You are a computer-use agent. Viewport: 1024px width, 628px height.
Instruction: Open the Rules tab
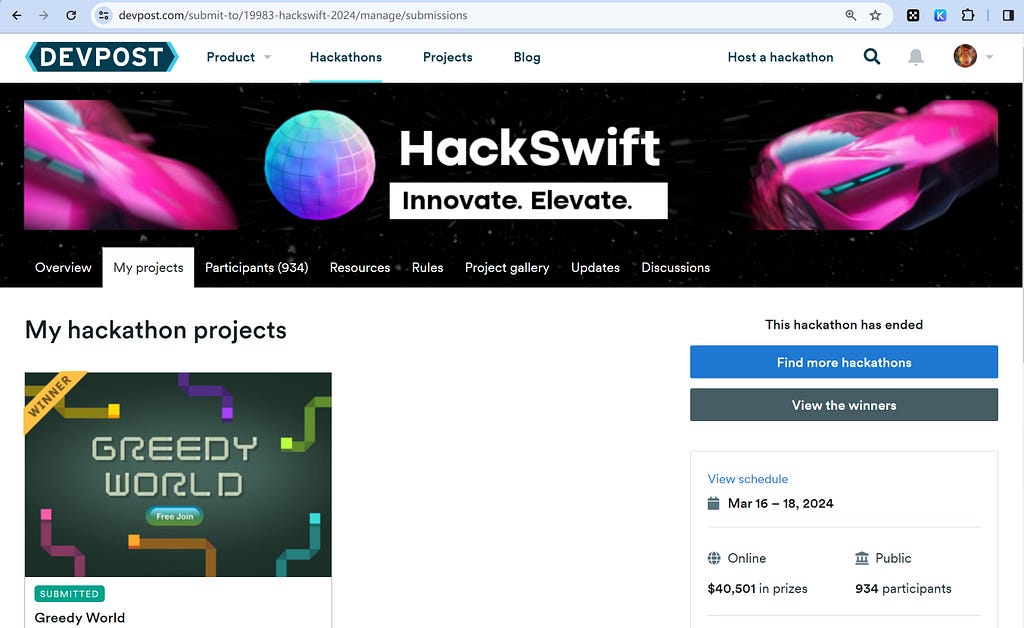point(427,268)
